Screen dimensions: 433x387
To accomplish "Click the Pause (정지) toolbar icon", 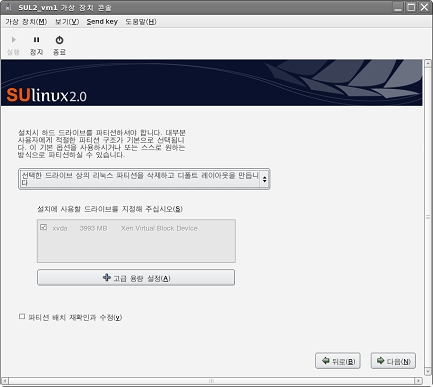I will (36, 40).
